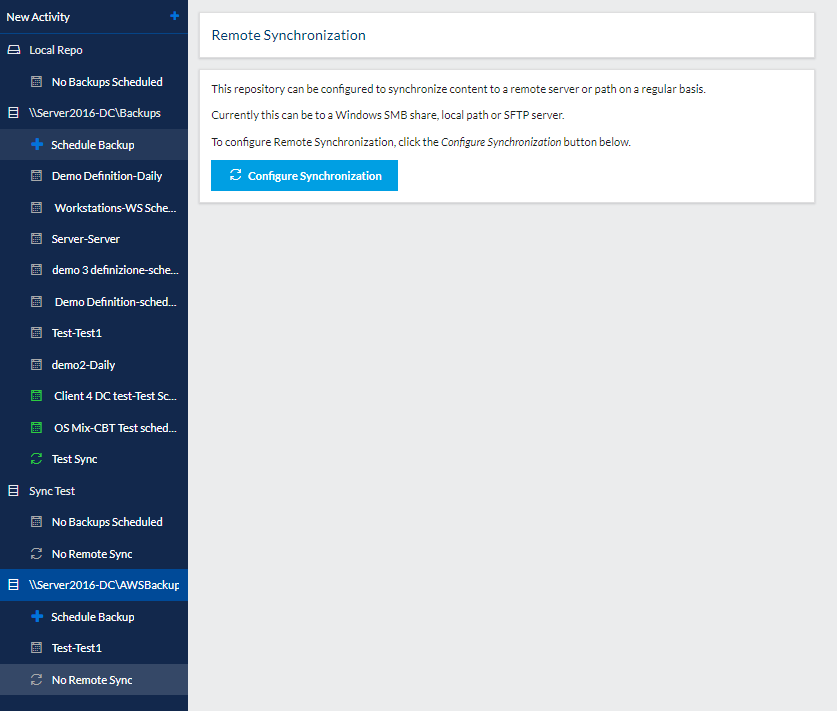Screen dimensions: 837x711
Task: Click the Local Repo drive icon
Action: (x=13, y=50)
